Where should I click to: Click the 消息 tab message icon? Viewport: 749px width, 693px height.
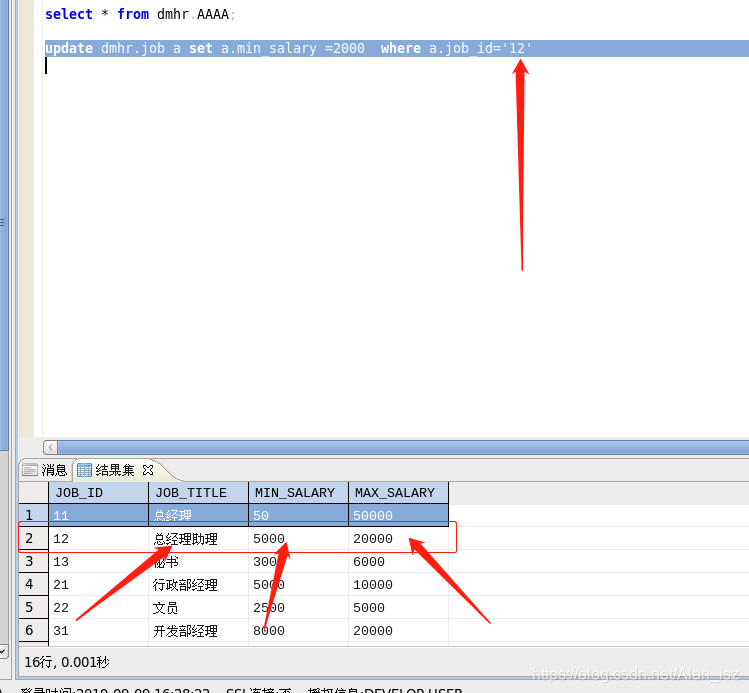point(30,470)
